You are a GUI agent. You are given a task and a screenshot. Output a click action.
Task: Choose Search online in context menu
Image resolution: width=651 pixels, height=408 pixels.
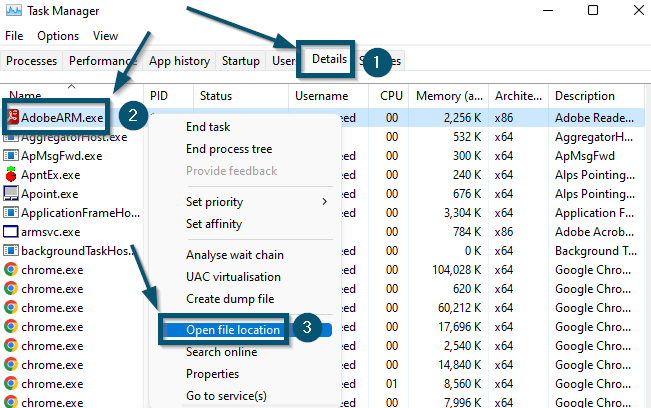point(222,352)
